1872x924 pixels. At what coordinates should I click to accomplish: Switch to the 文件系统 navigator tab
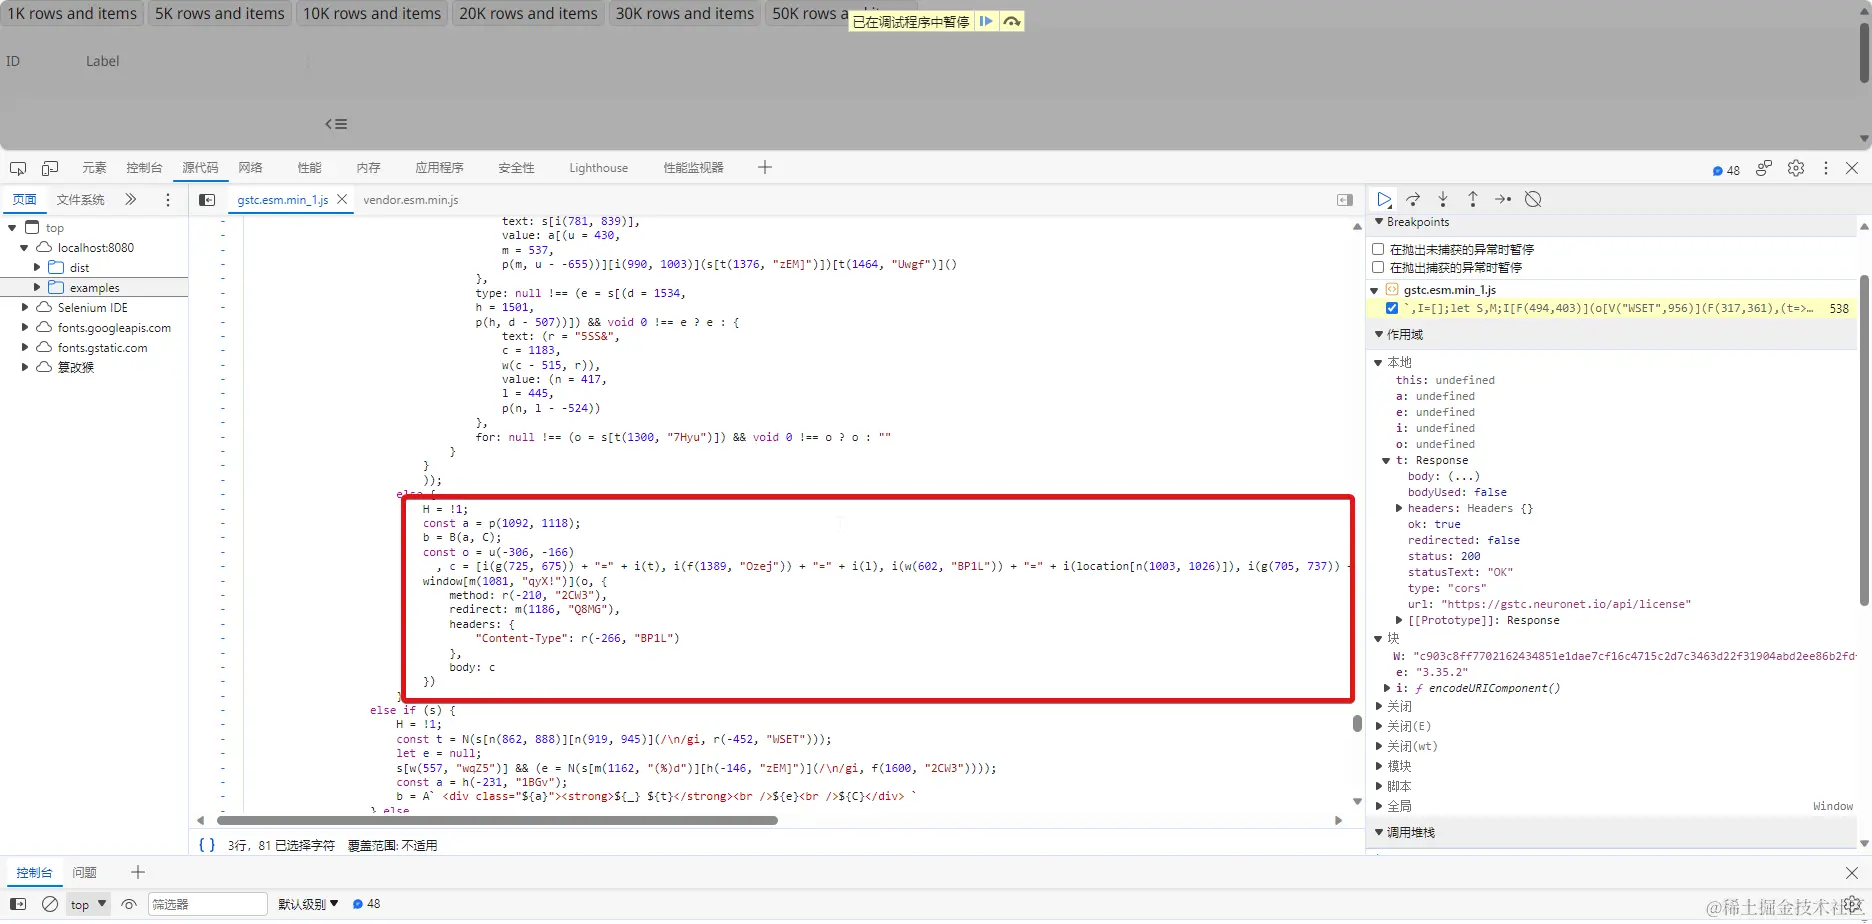point(80,200)
